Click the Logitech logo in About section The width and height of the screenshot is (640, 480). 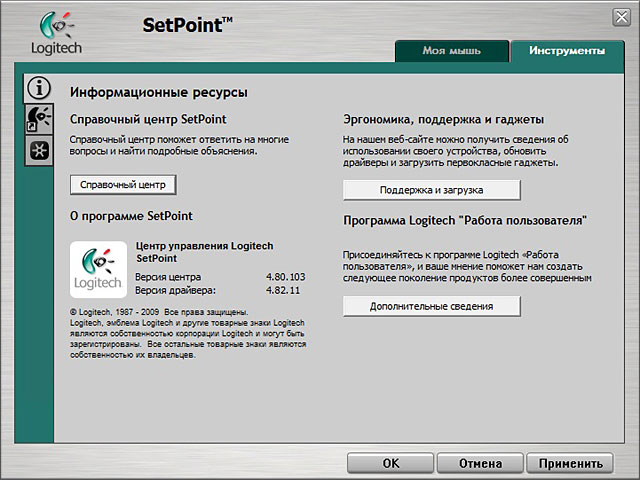point(98,269)
